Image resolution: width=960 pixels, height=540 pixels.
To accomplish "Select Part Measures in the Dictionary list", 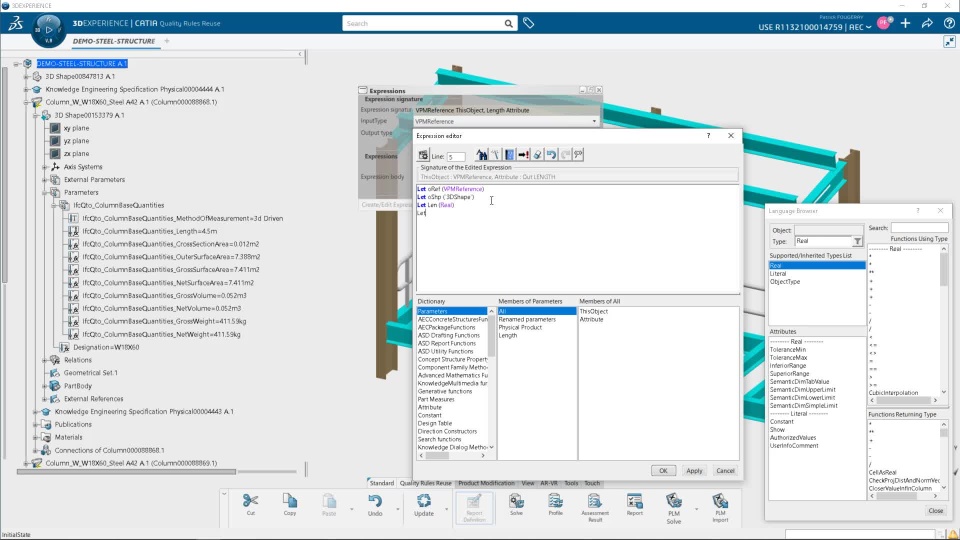I will click(x=436, y=399).
